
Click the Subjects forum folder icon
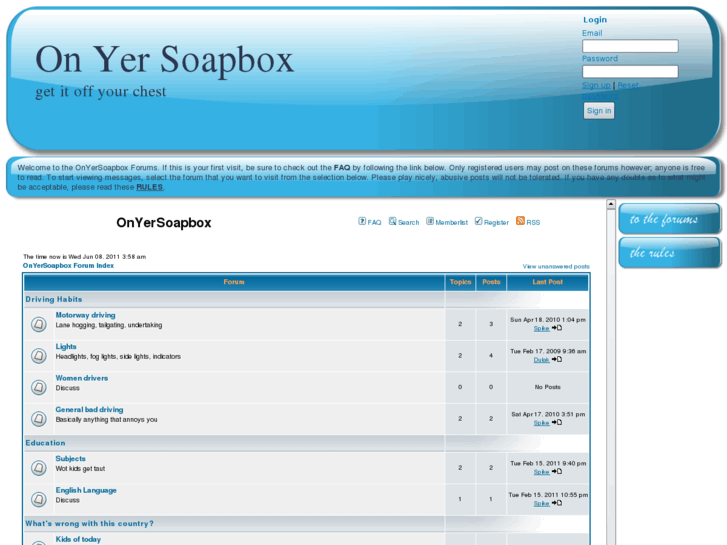click(39, 468)
